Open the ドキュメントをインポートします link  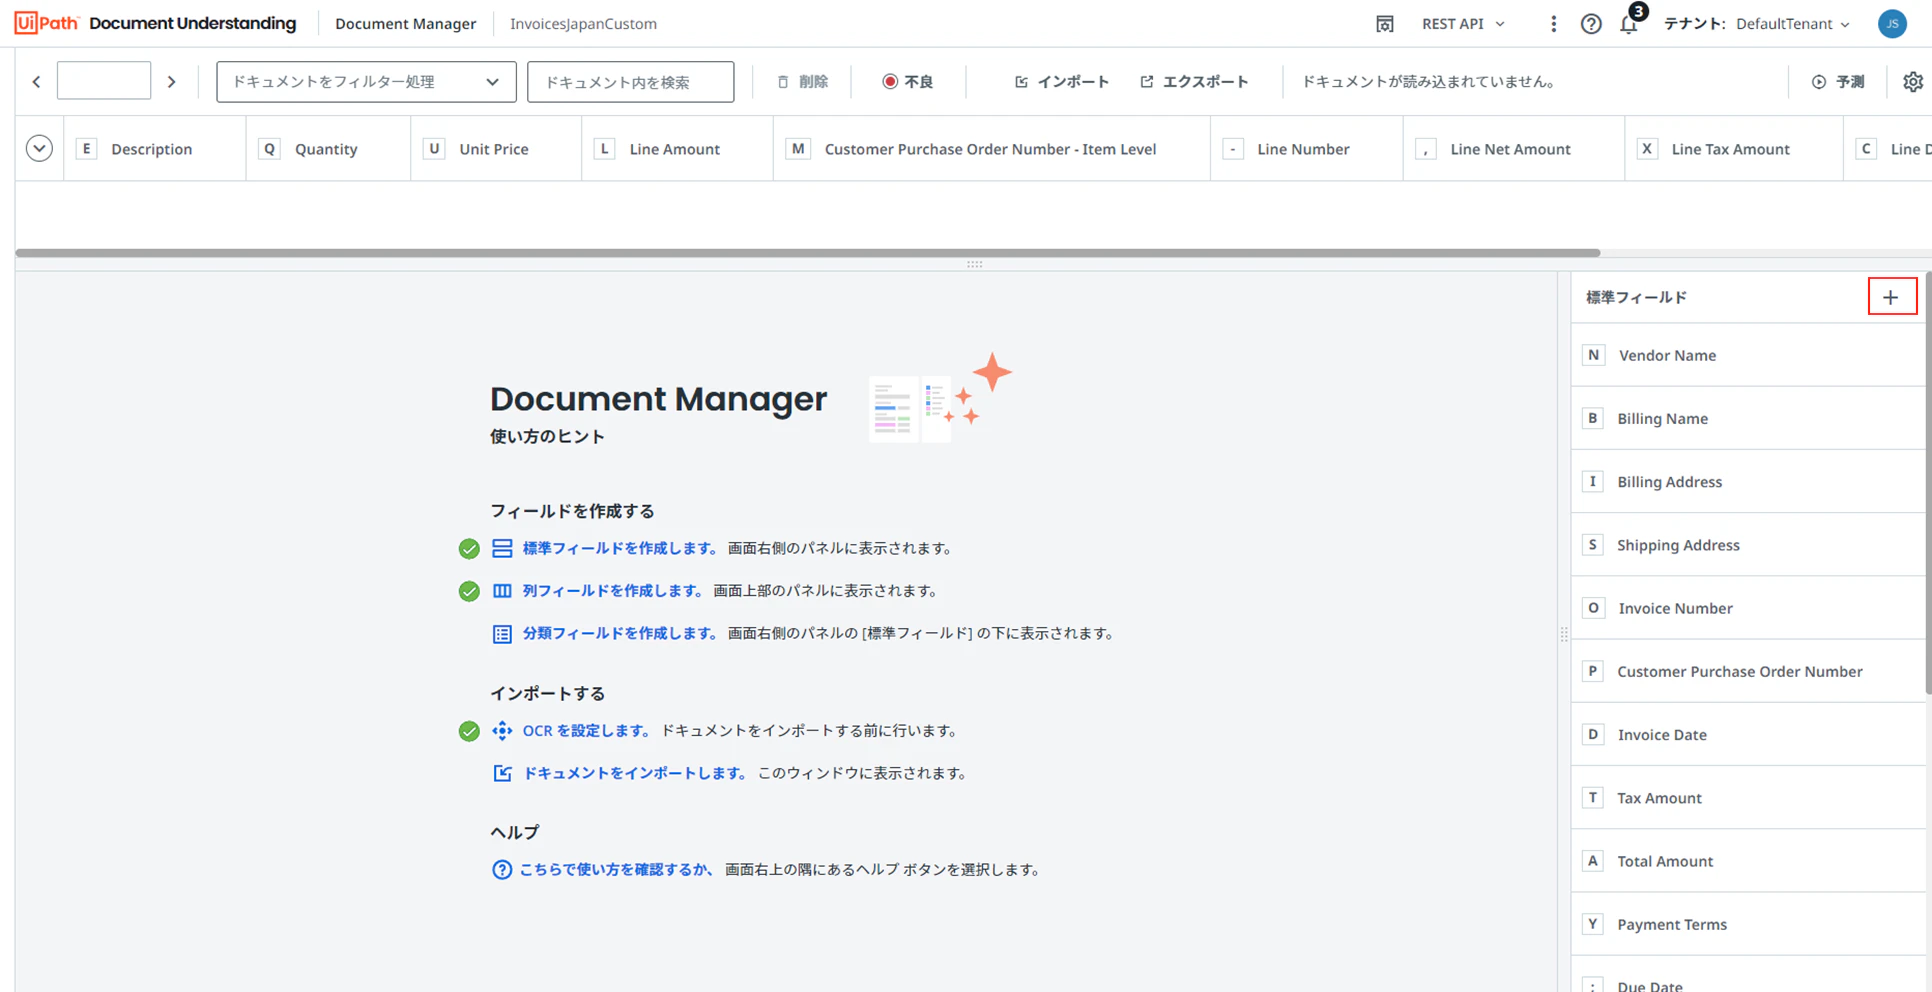tap(635, 773)
